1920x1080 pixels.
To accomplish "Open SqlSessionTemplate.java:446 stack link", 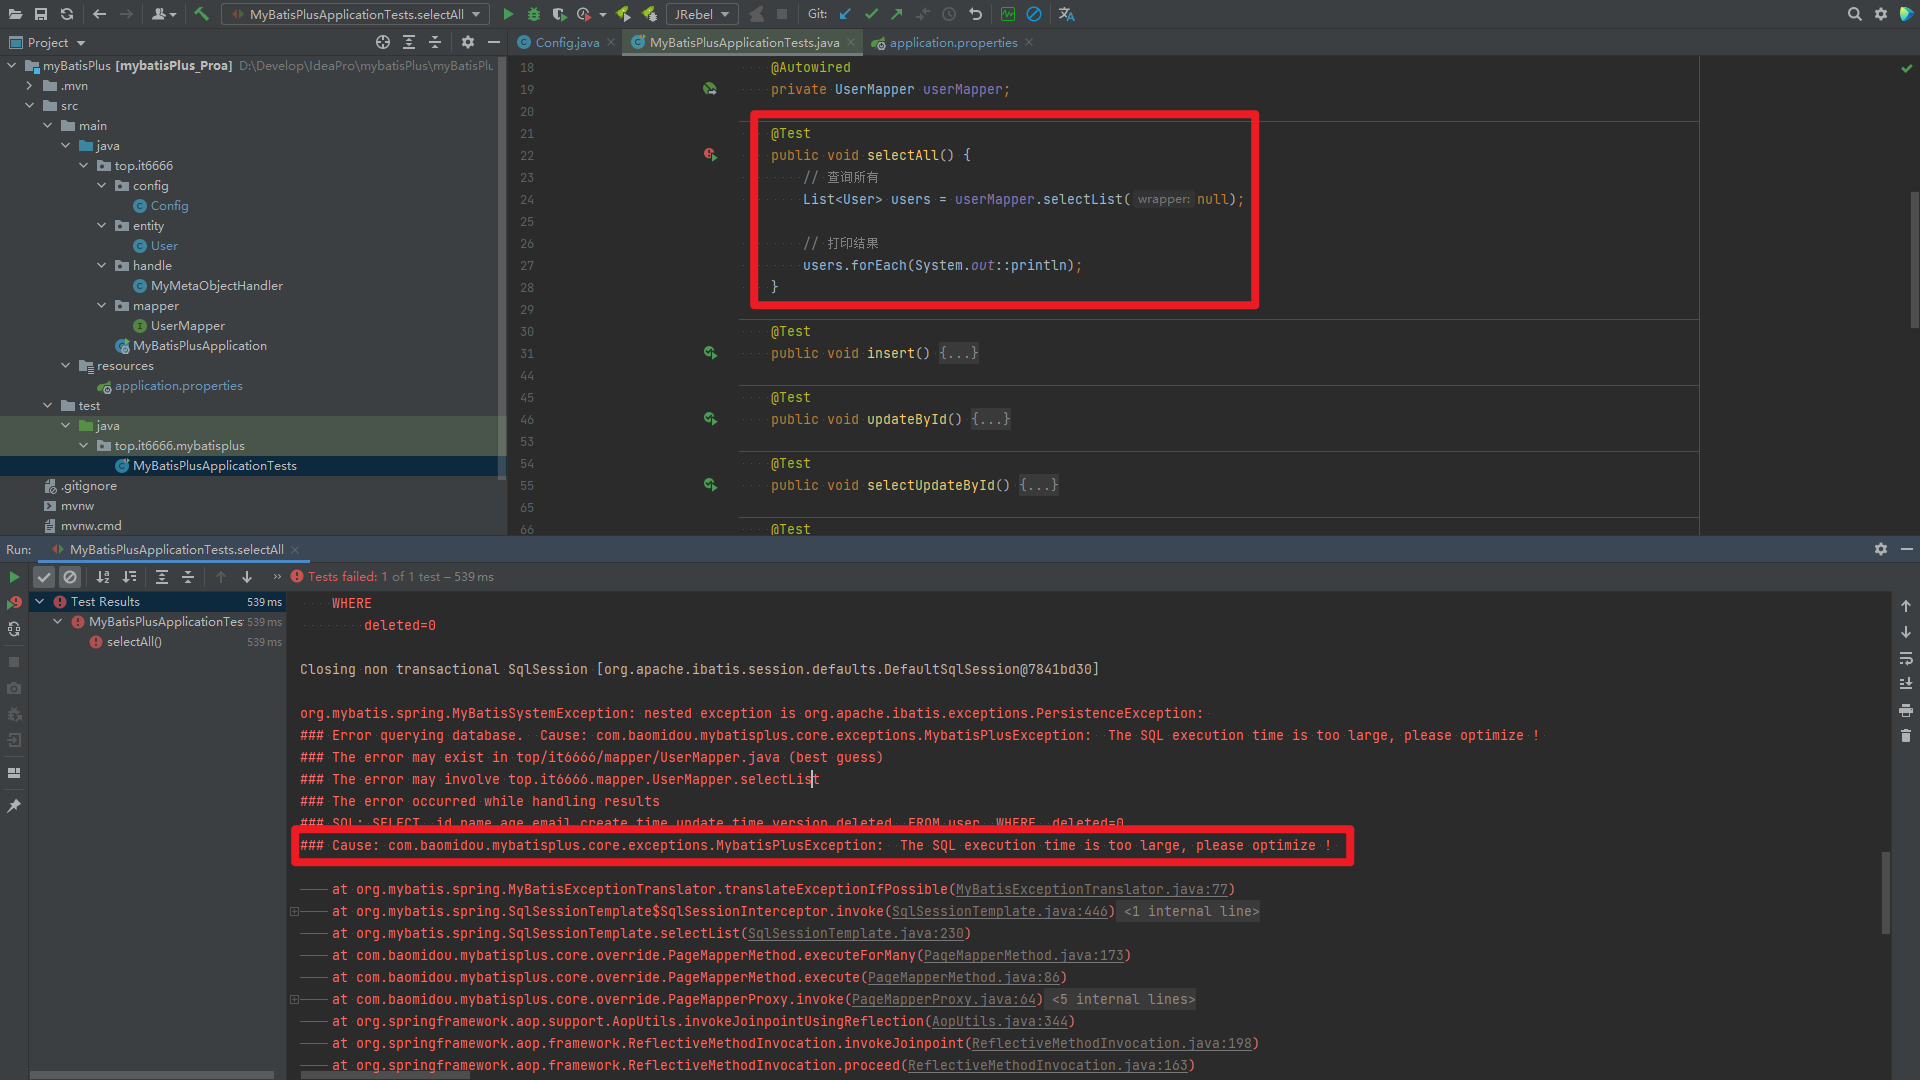I will tap(1000, 911).
